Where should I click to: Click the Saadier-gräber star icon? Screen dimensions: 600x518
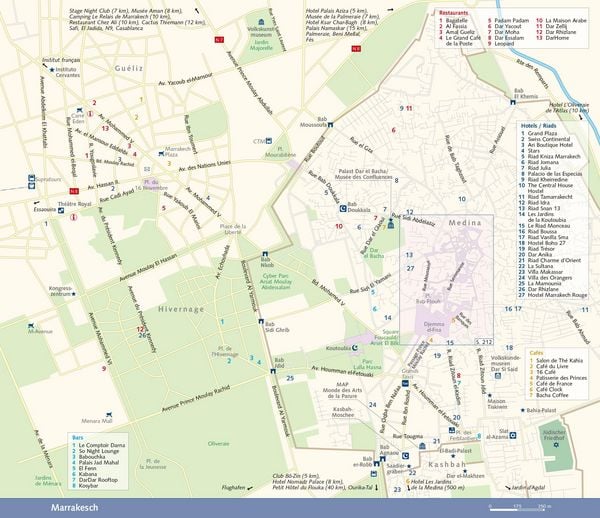coord(409,466)
